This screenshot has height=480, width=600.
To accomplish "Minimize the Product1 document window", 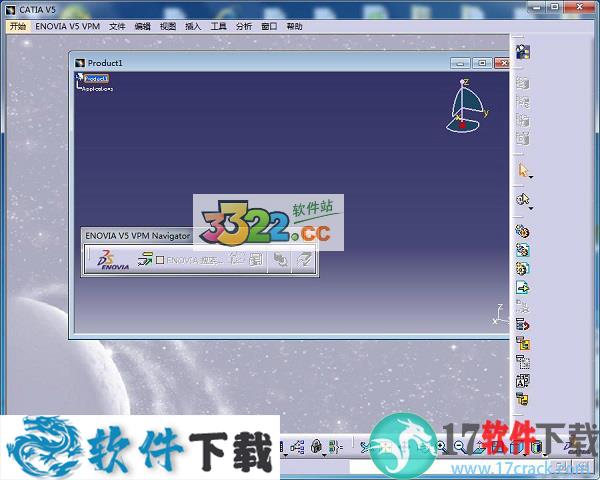I will click(460, 63).
